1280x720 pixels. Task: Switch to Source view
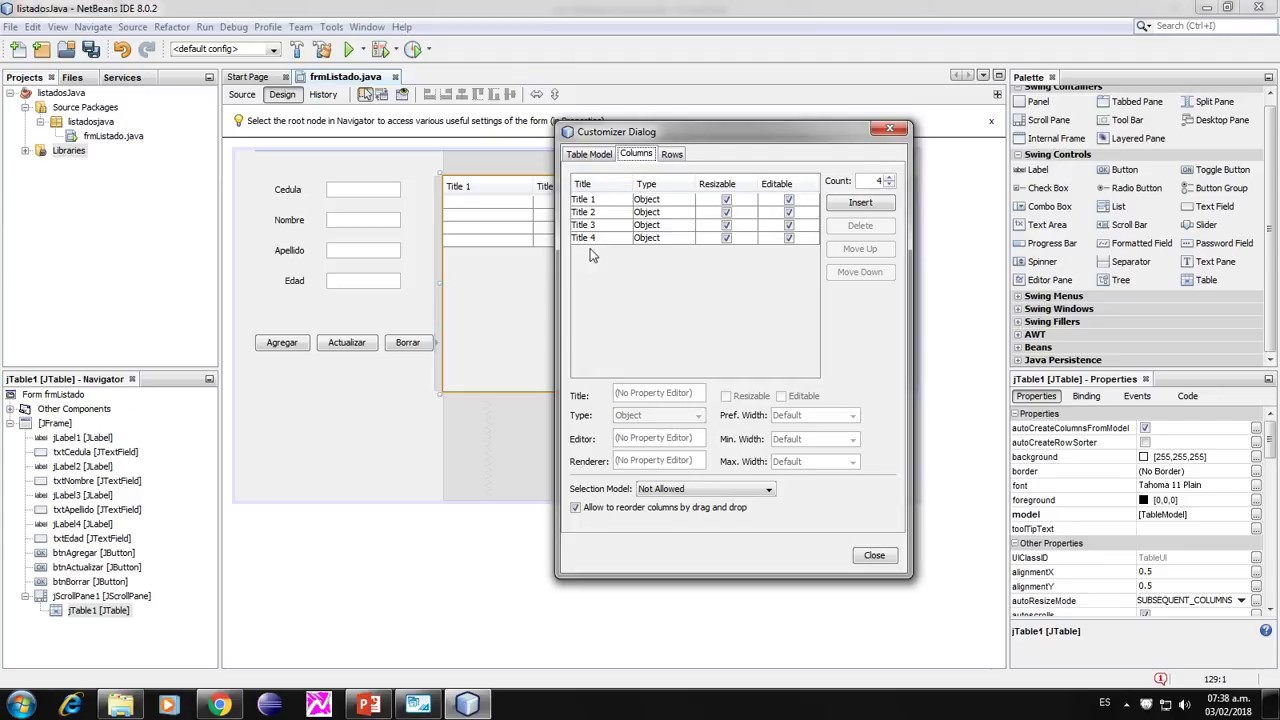(242, 95)
